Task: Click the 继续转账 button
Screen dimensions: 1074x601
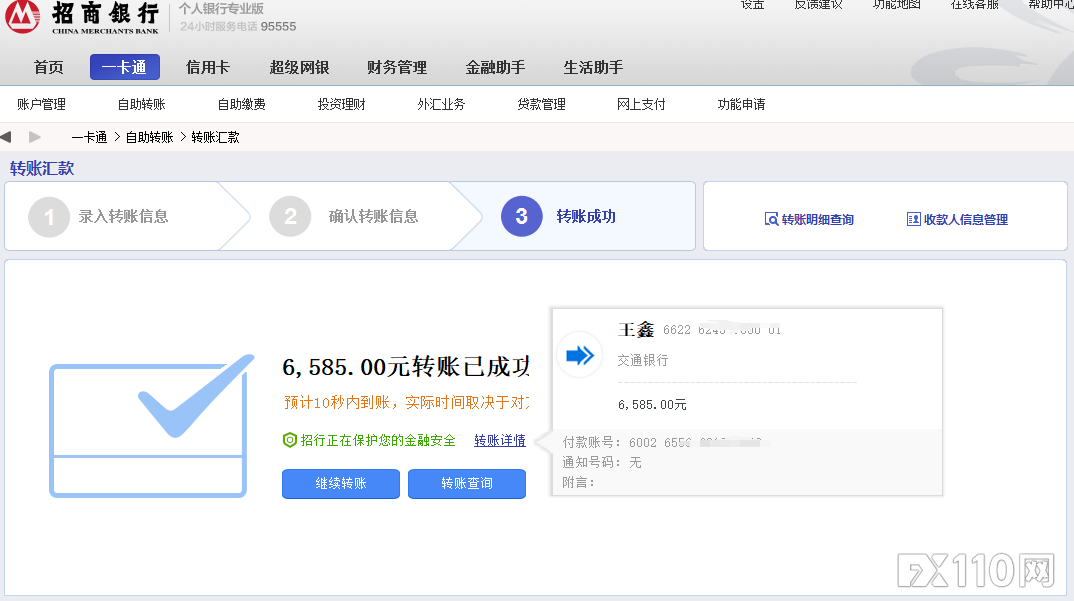Action: click(340, 484)
